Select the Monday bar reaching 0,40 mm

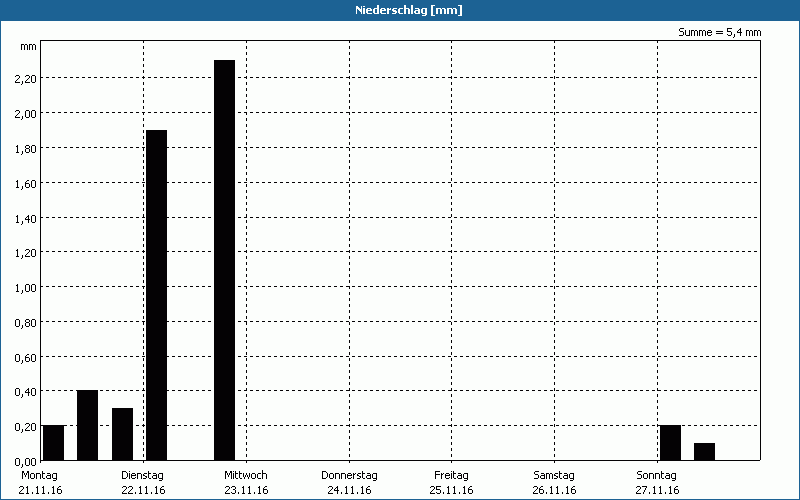[87, 425]
